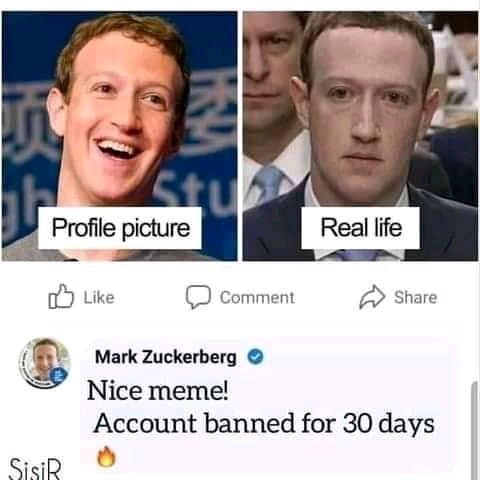480x480 pixels.
Task: Click the thumbs-up Like icon
Action: 61,296
